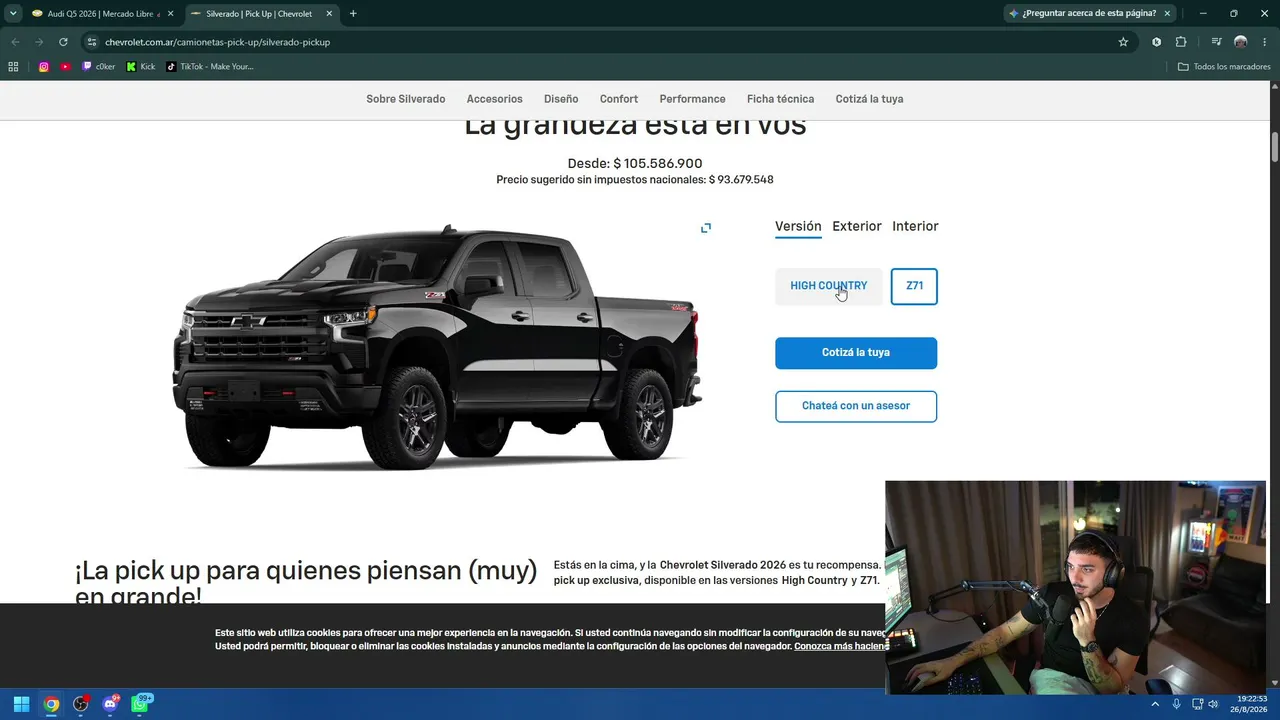Open the Windows Start menu
Image resolution: width=1280 pixels, height=720 pixels.
tap(21, 704)
